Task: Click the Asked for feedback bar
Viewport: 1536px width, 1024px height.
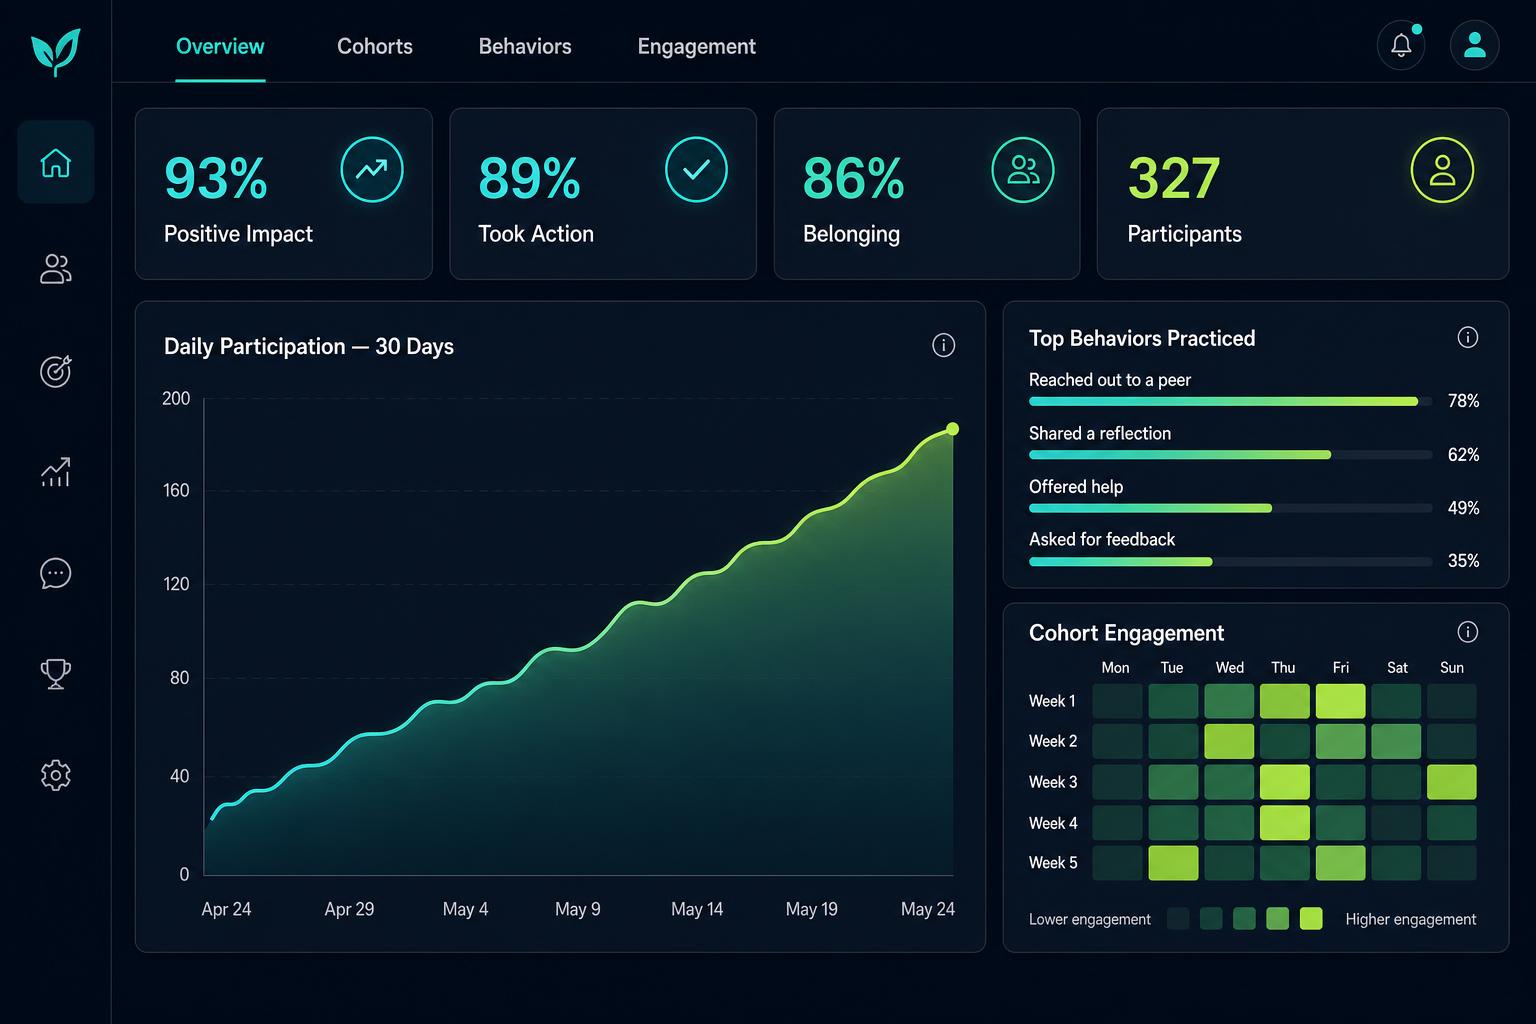Action: tap(1231, 562)
